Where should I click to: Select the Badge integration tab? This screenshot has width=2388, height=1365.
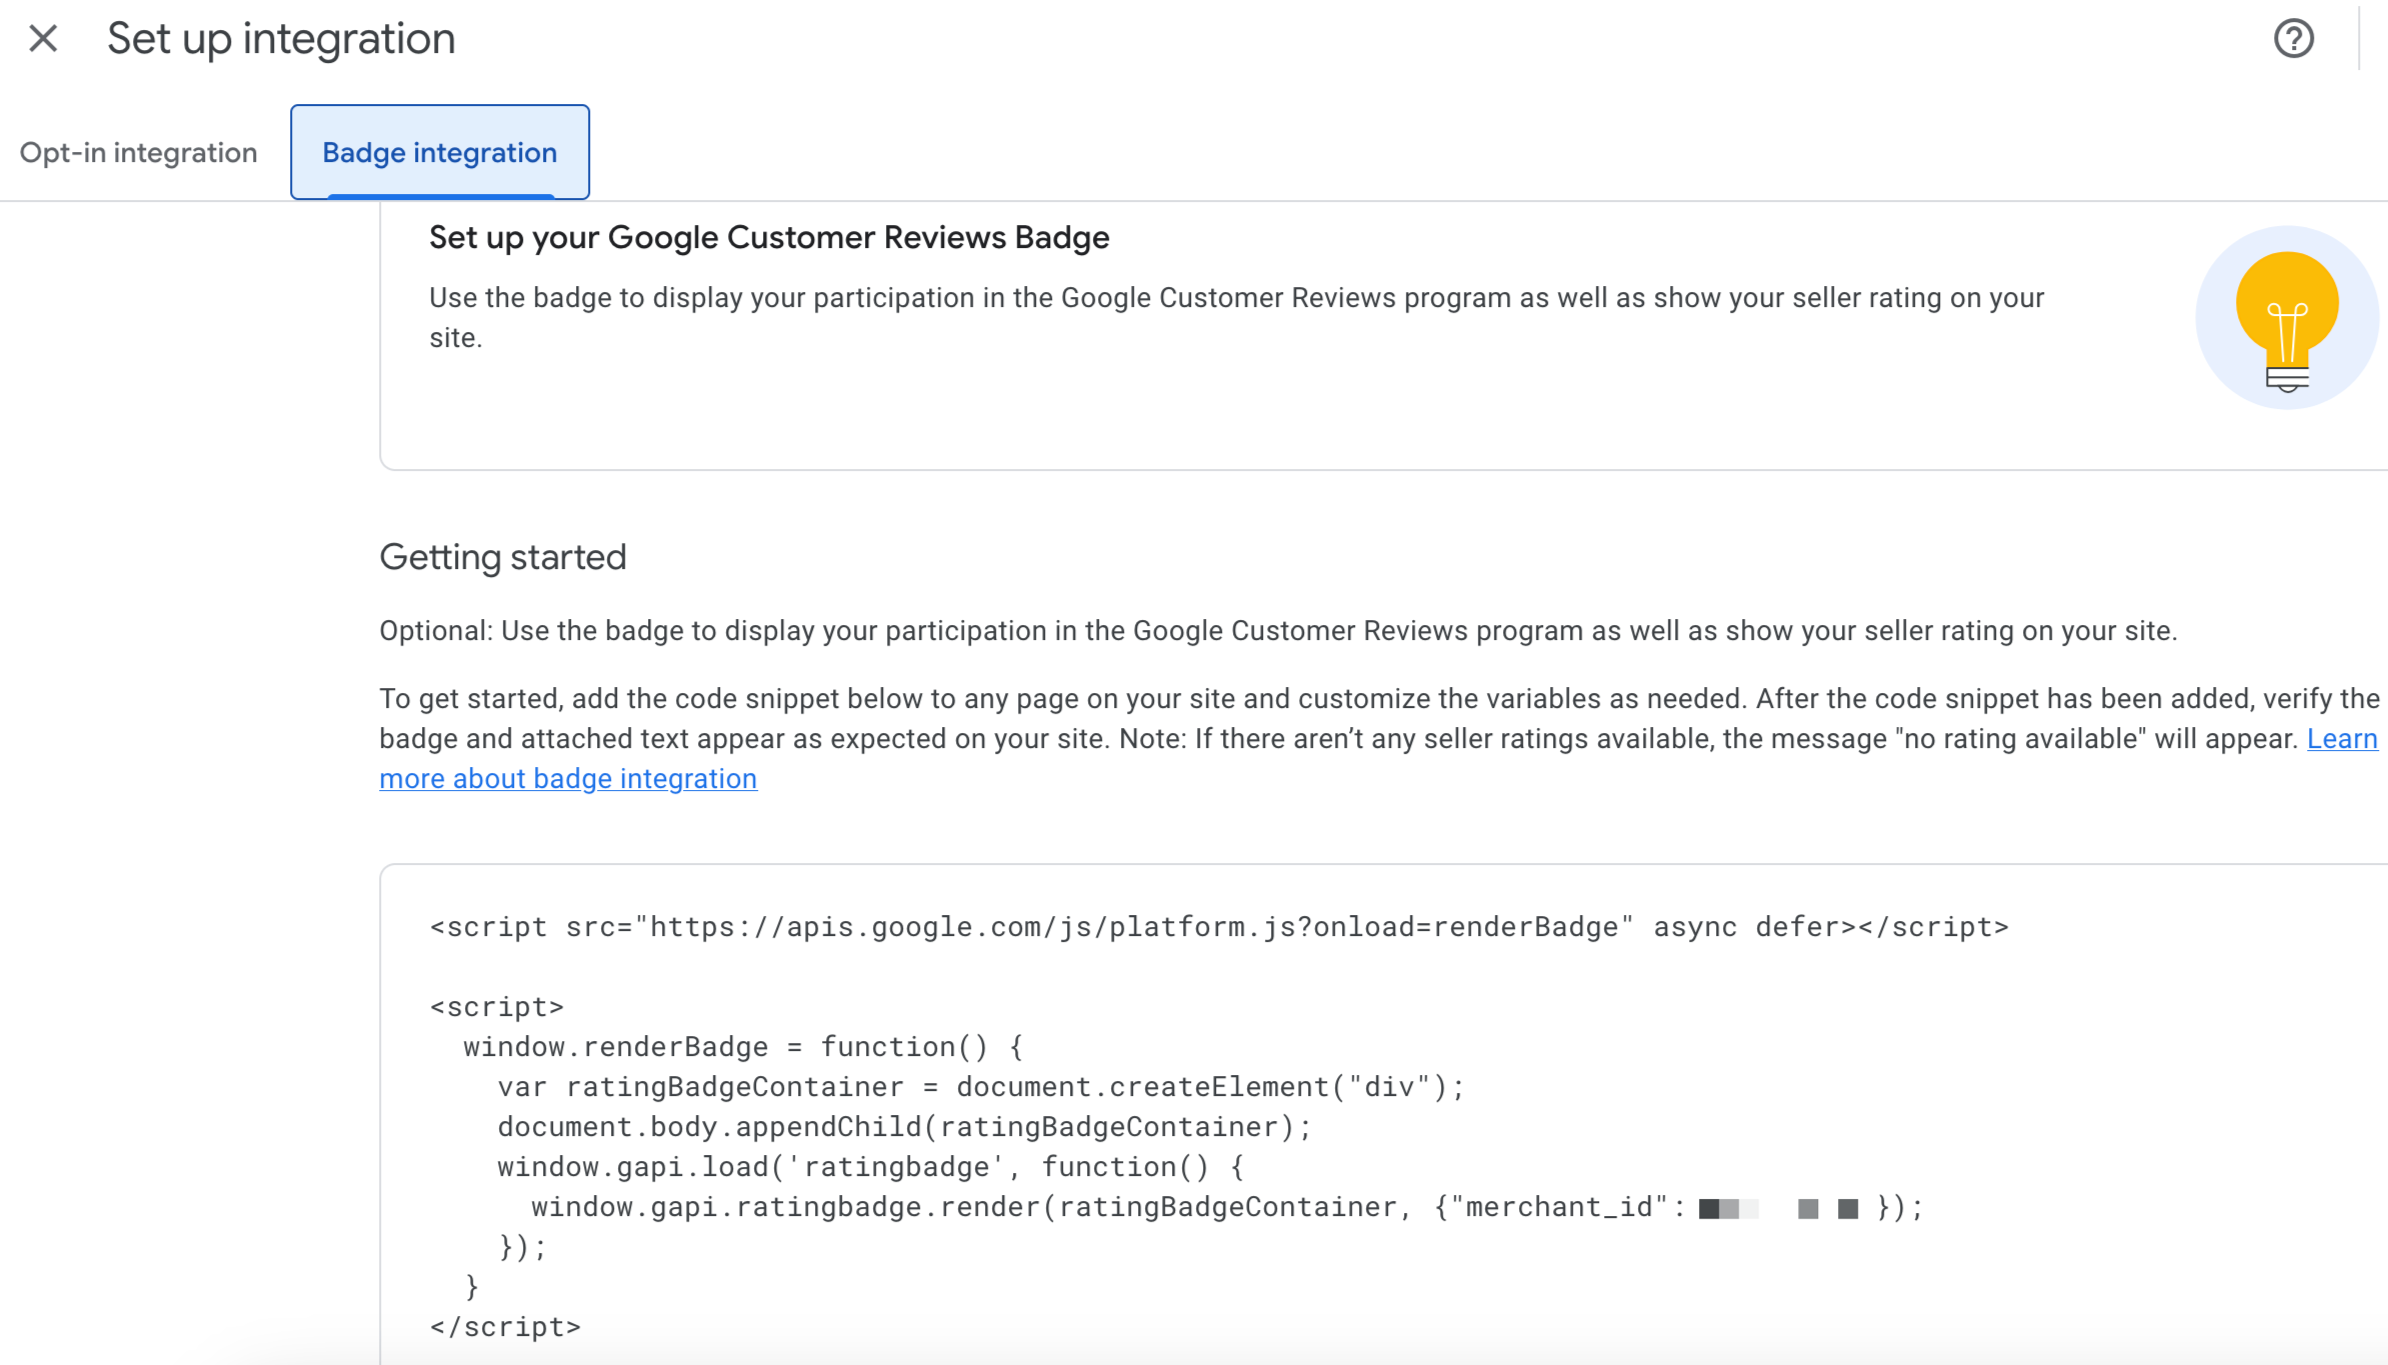(440, 153)
